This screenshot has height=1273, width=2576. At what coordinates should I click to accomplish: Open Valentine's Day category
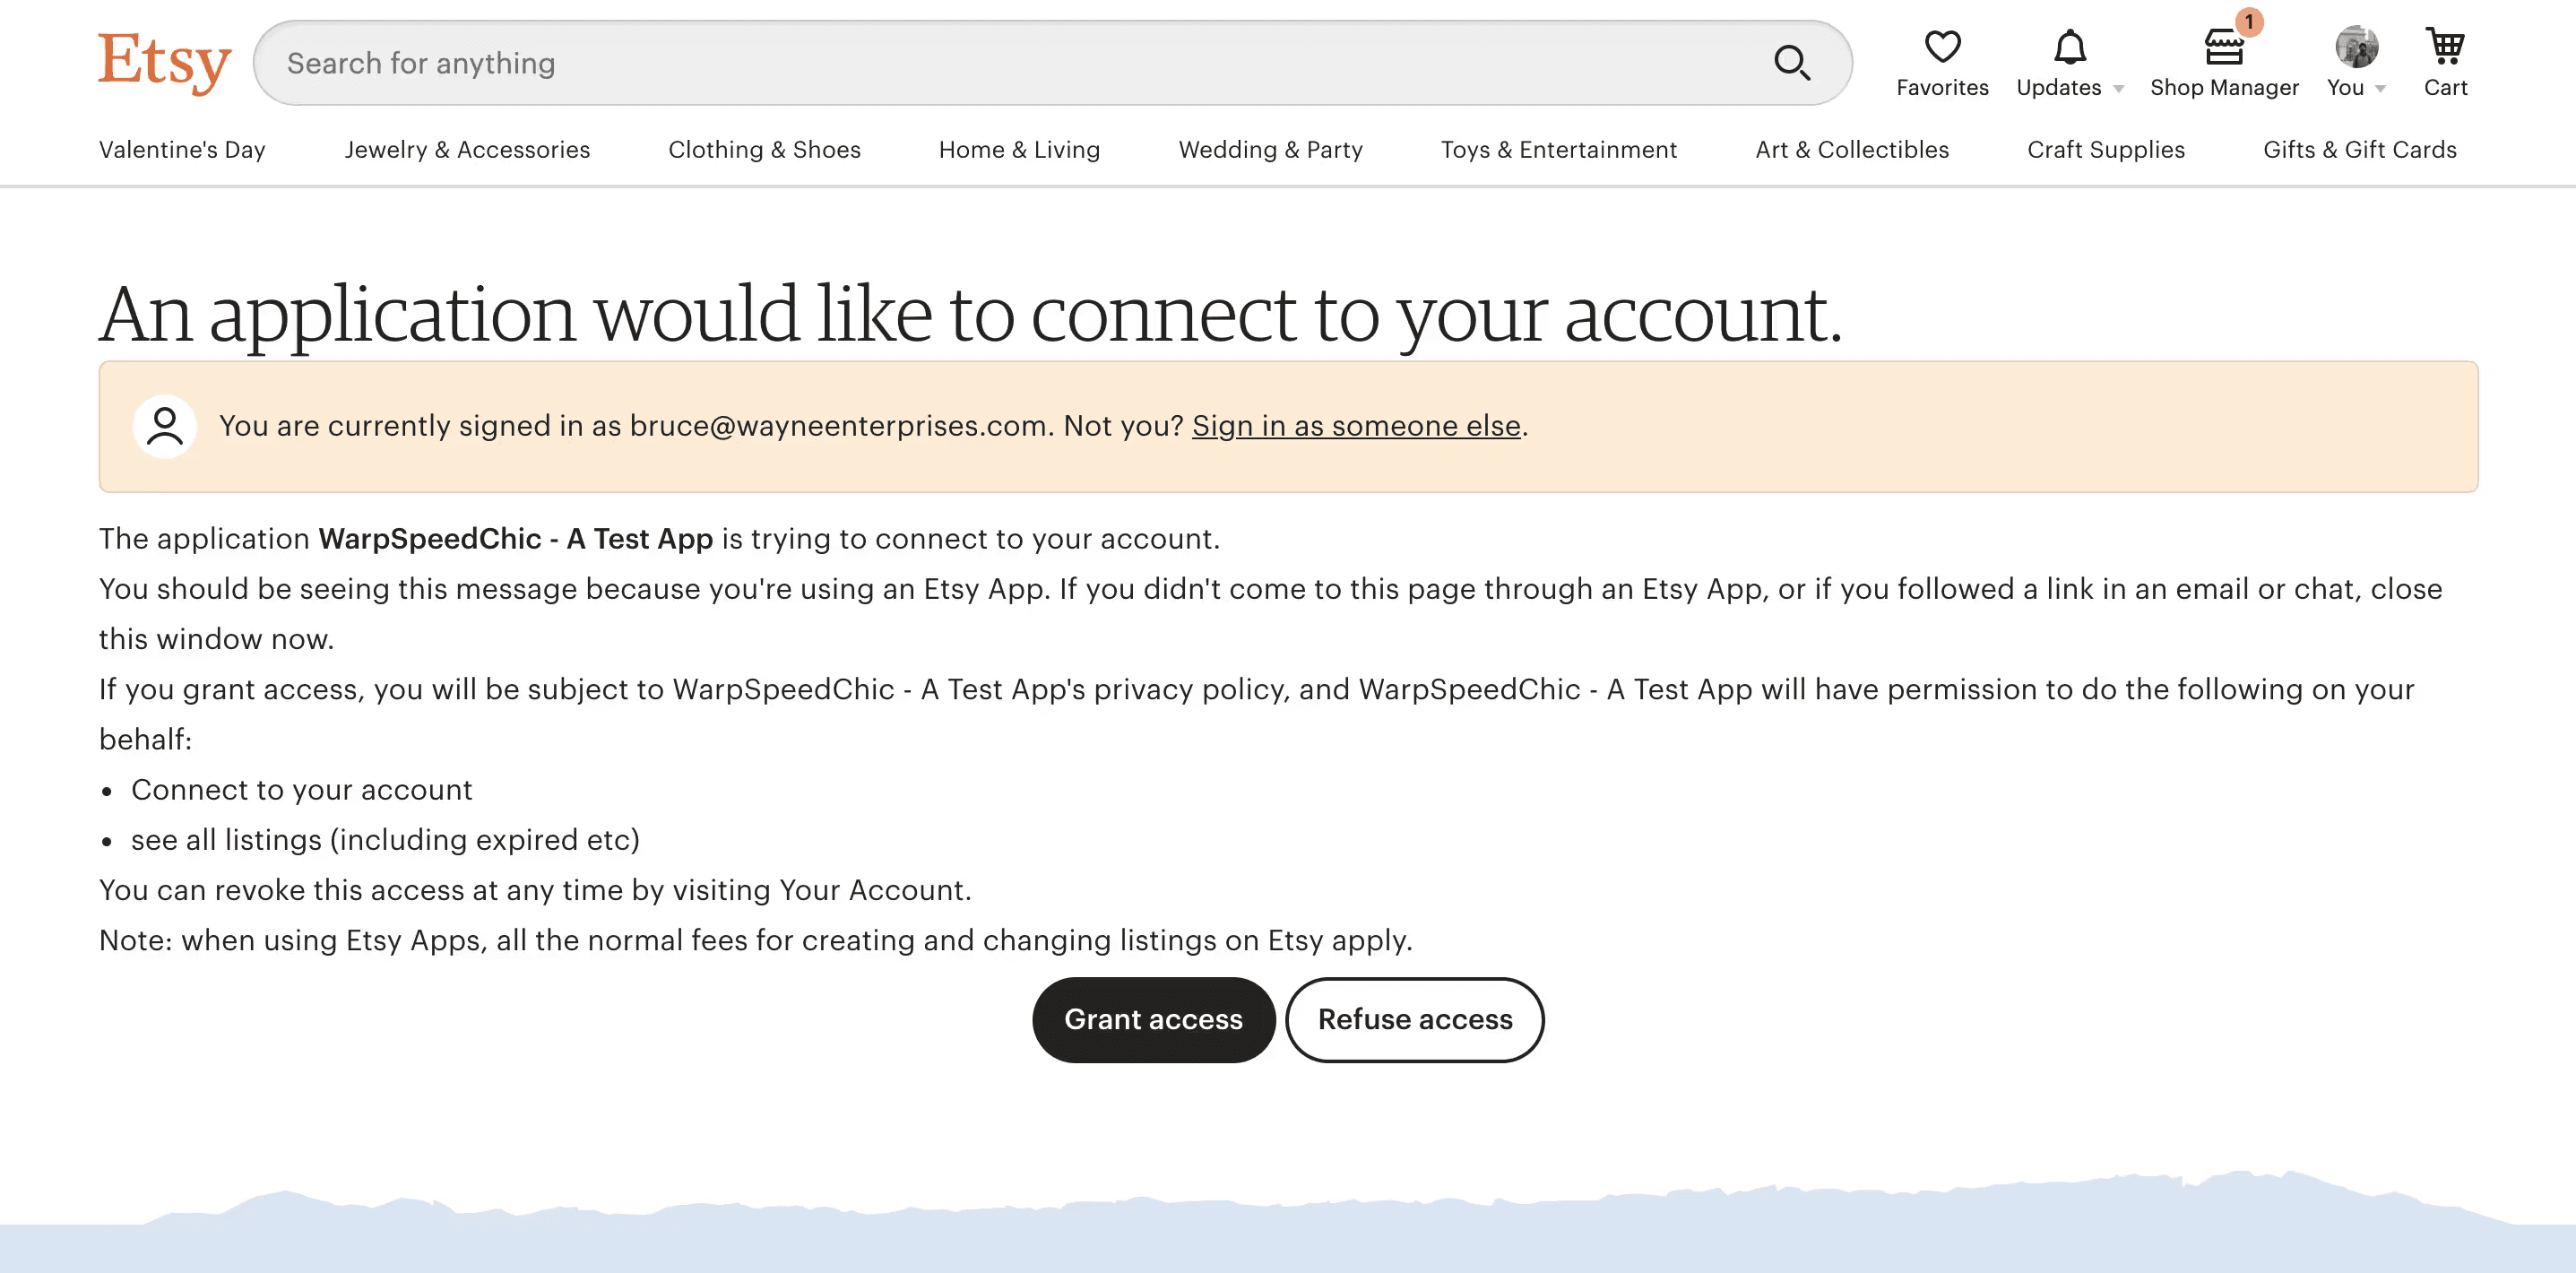tap(182, 150)
